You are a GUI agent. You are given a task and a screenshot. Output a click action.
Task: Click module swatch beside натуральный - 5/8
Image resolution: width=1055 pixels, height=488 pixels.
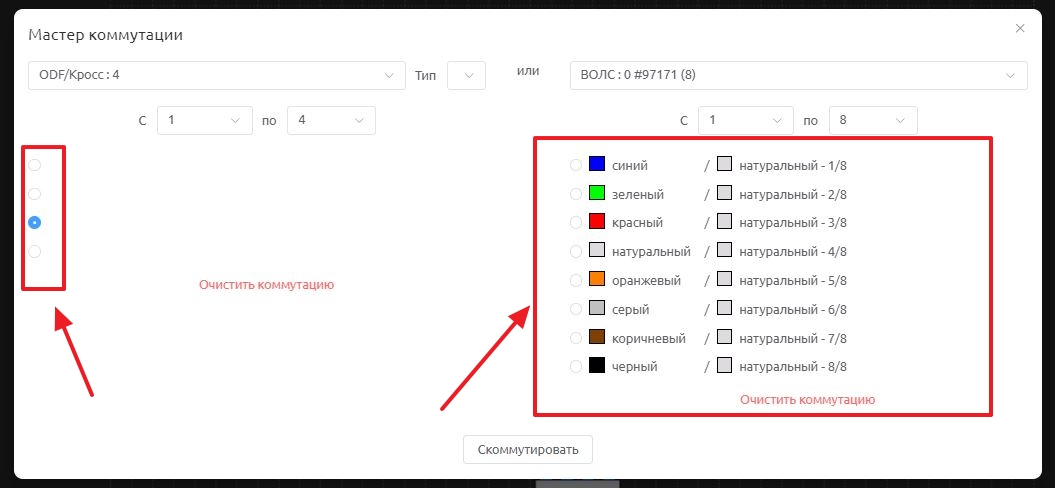[724, 279]
